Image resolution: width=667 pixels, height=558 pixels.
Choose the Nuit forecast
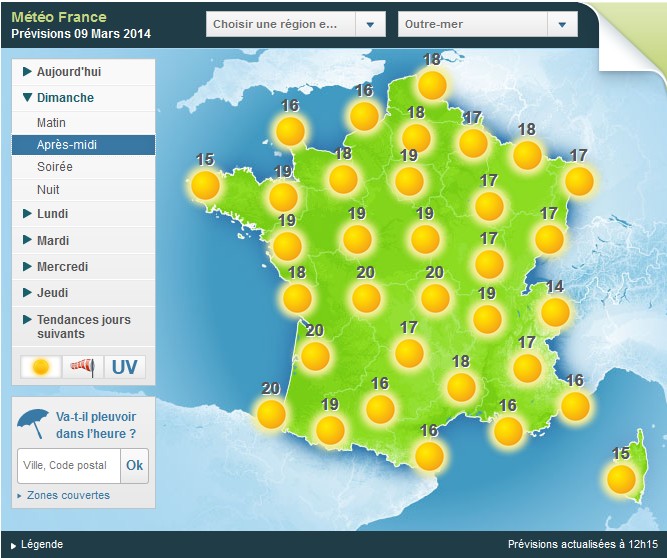click(x=48, y=190)
